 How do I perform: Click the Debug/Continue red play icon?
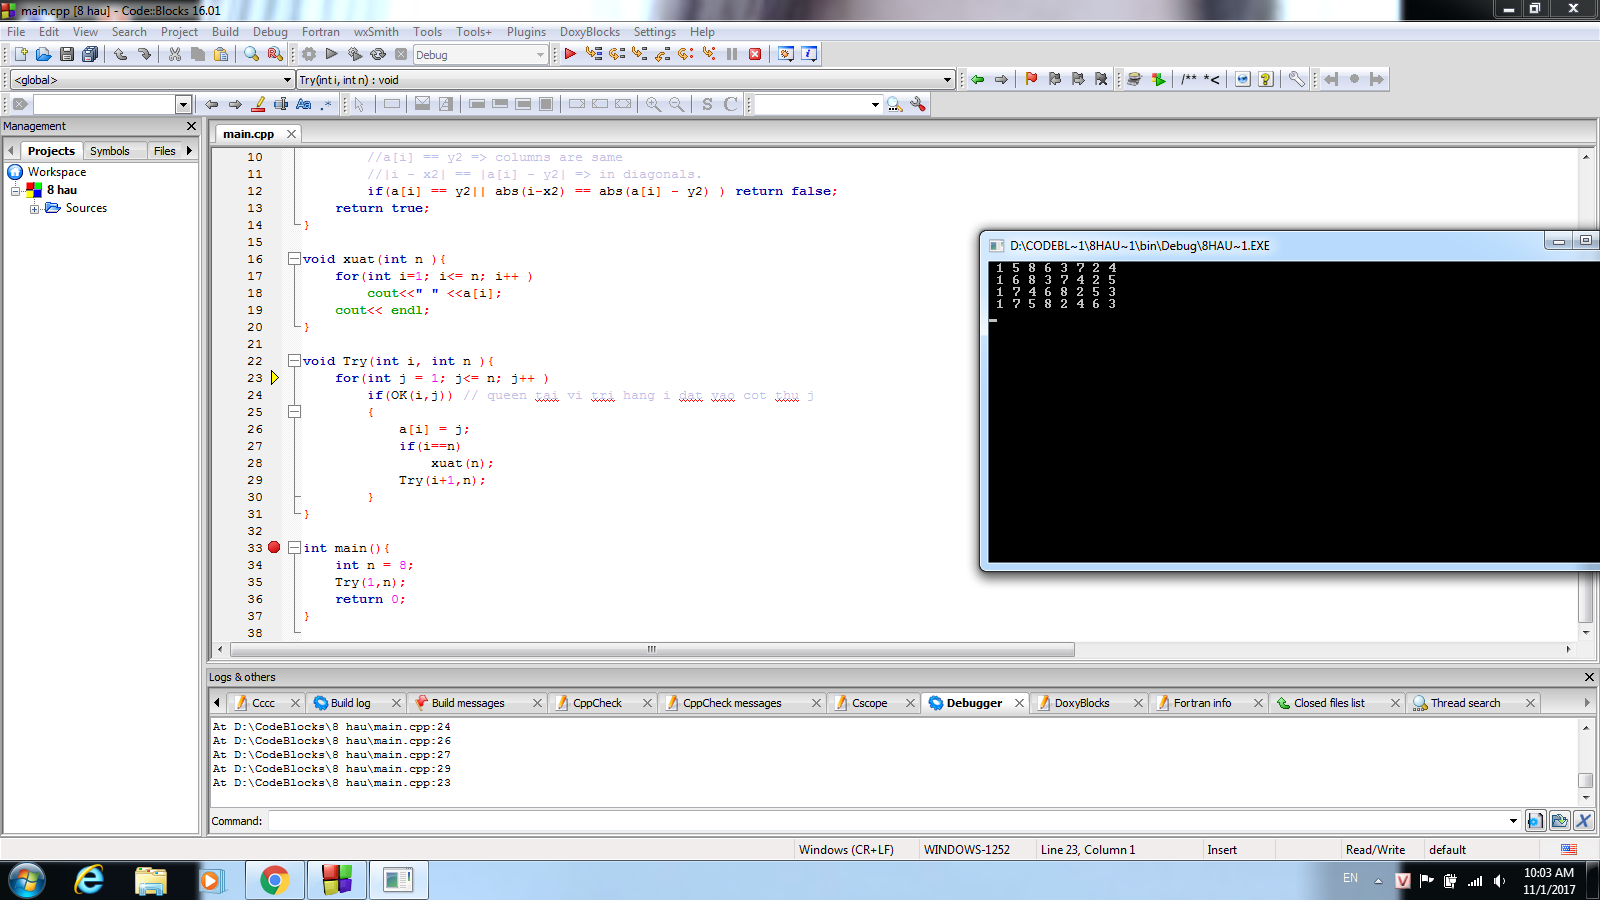[570, 54]
